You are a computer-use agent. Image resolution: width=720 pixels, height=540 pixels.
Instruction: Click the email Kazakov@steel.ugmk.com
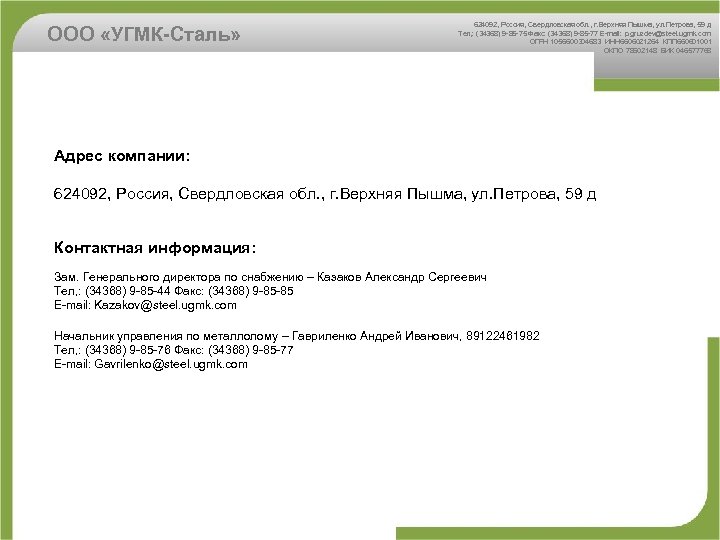point(165,305)
